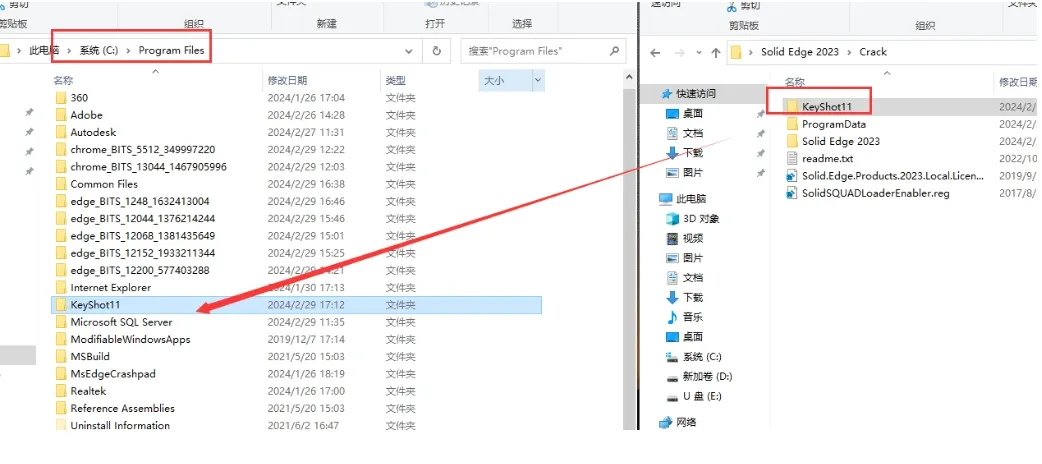The width and height of the screenshot is (1042, 464).
Task: Sort by 大小 column in Program Files
Action: [494, 80]
